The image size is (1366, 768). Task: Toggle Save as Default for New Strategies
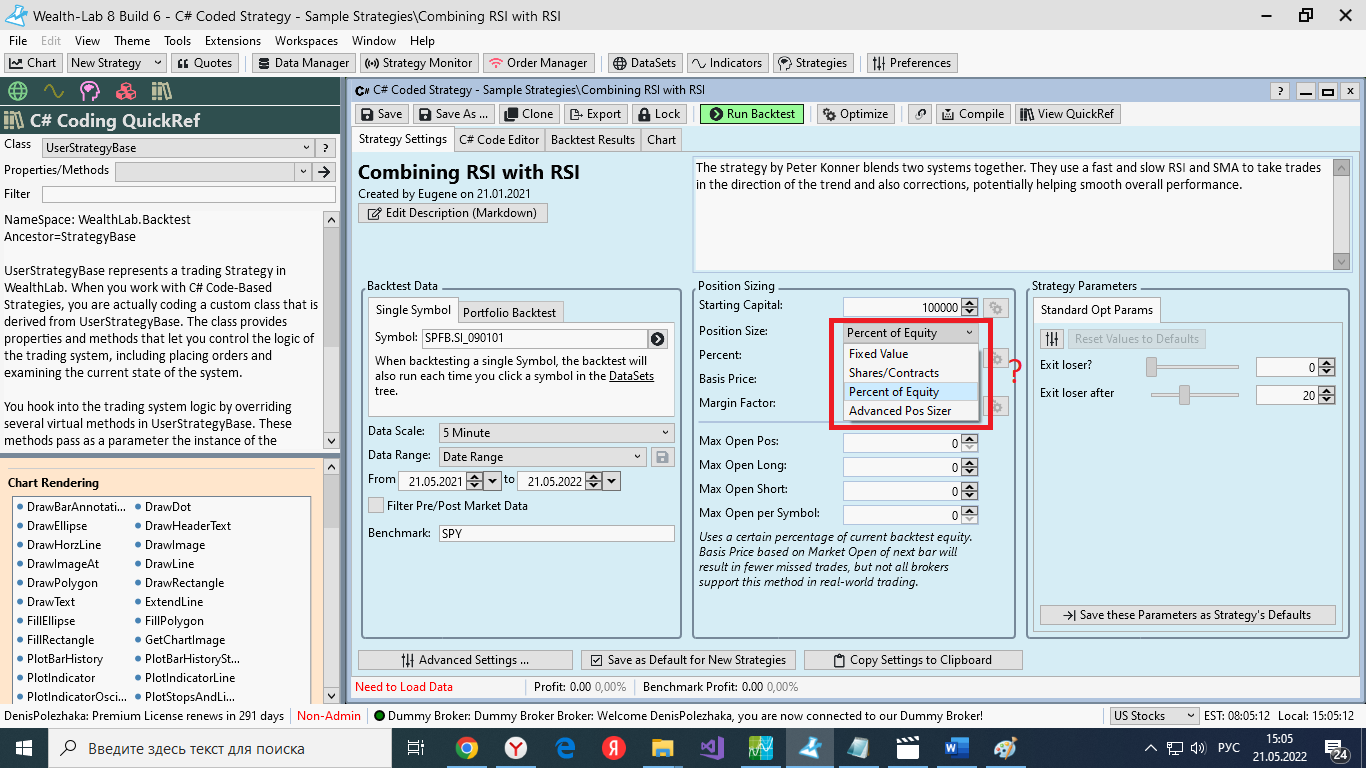[x=596, y=660]
